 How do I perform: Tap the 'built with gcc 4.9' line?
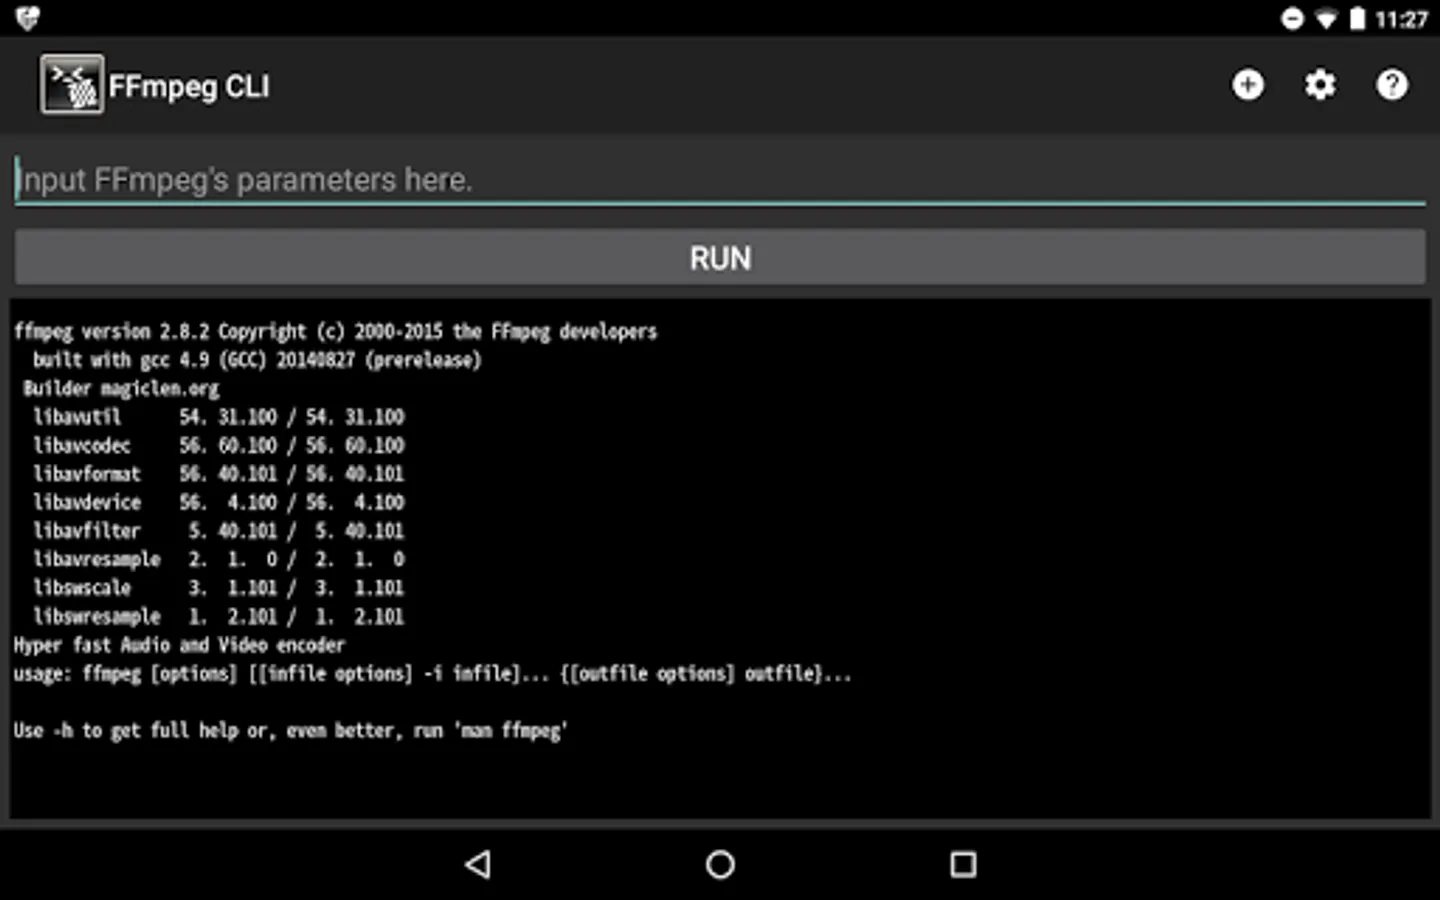(x=257, y=360)
